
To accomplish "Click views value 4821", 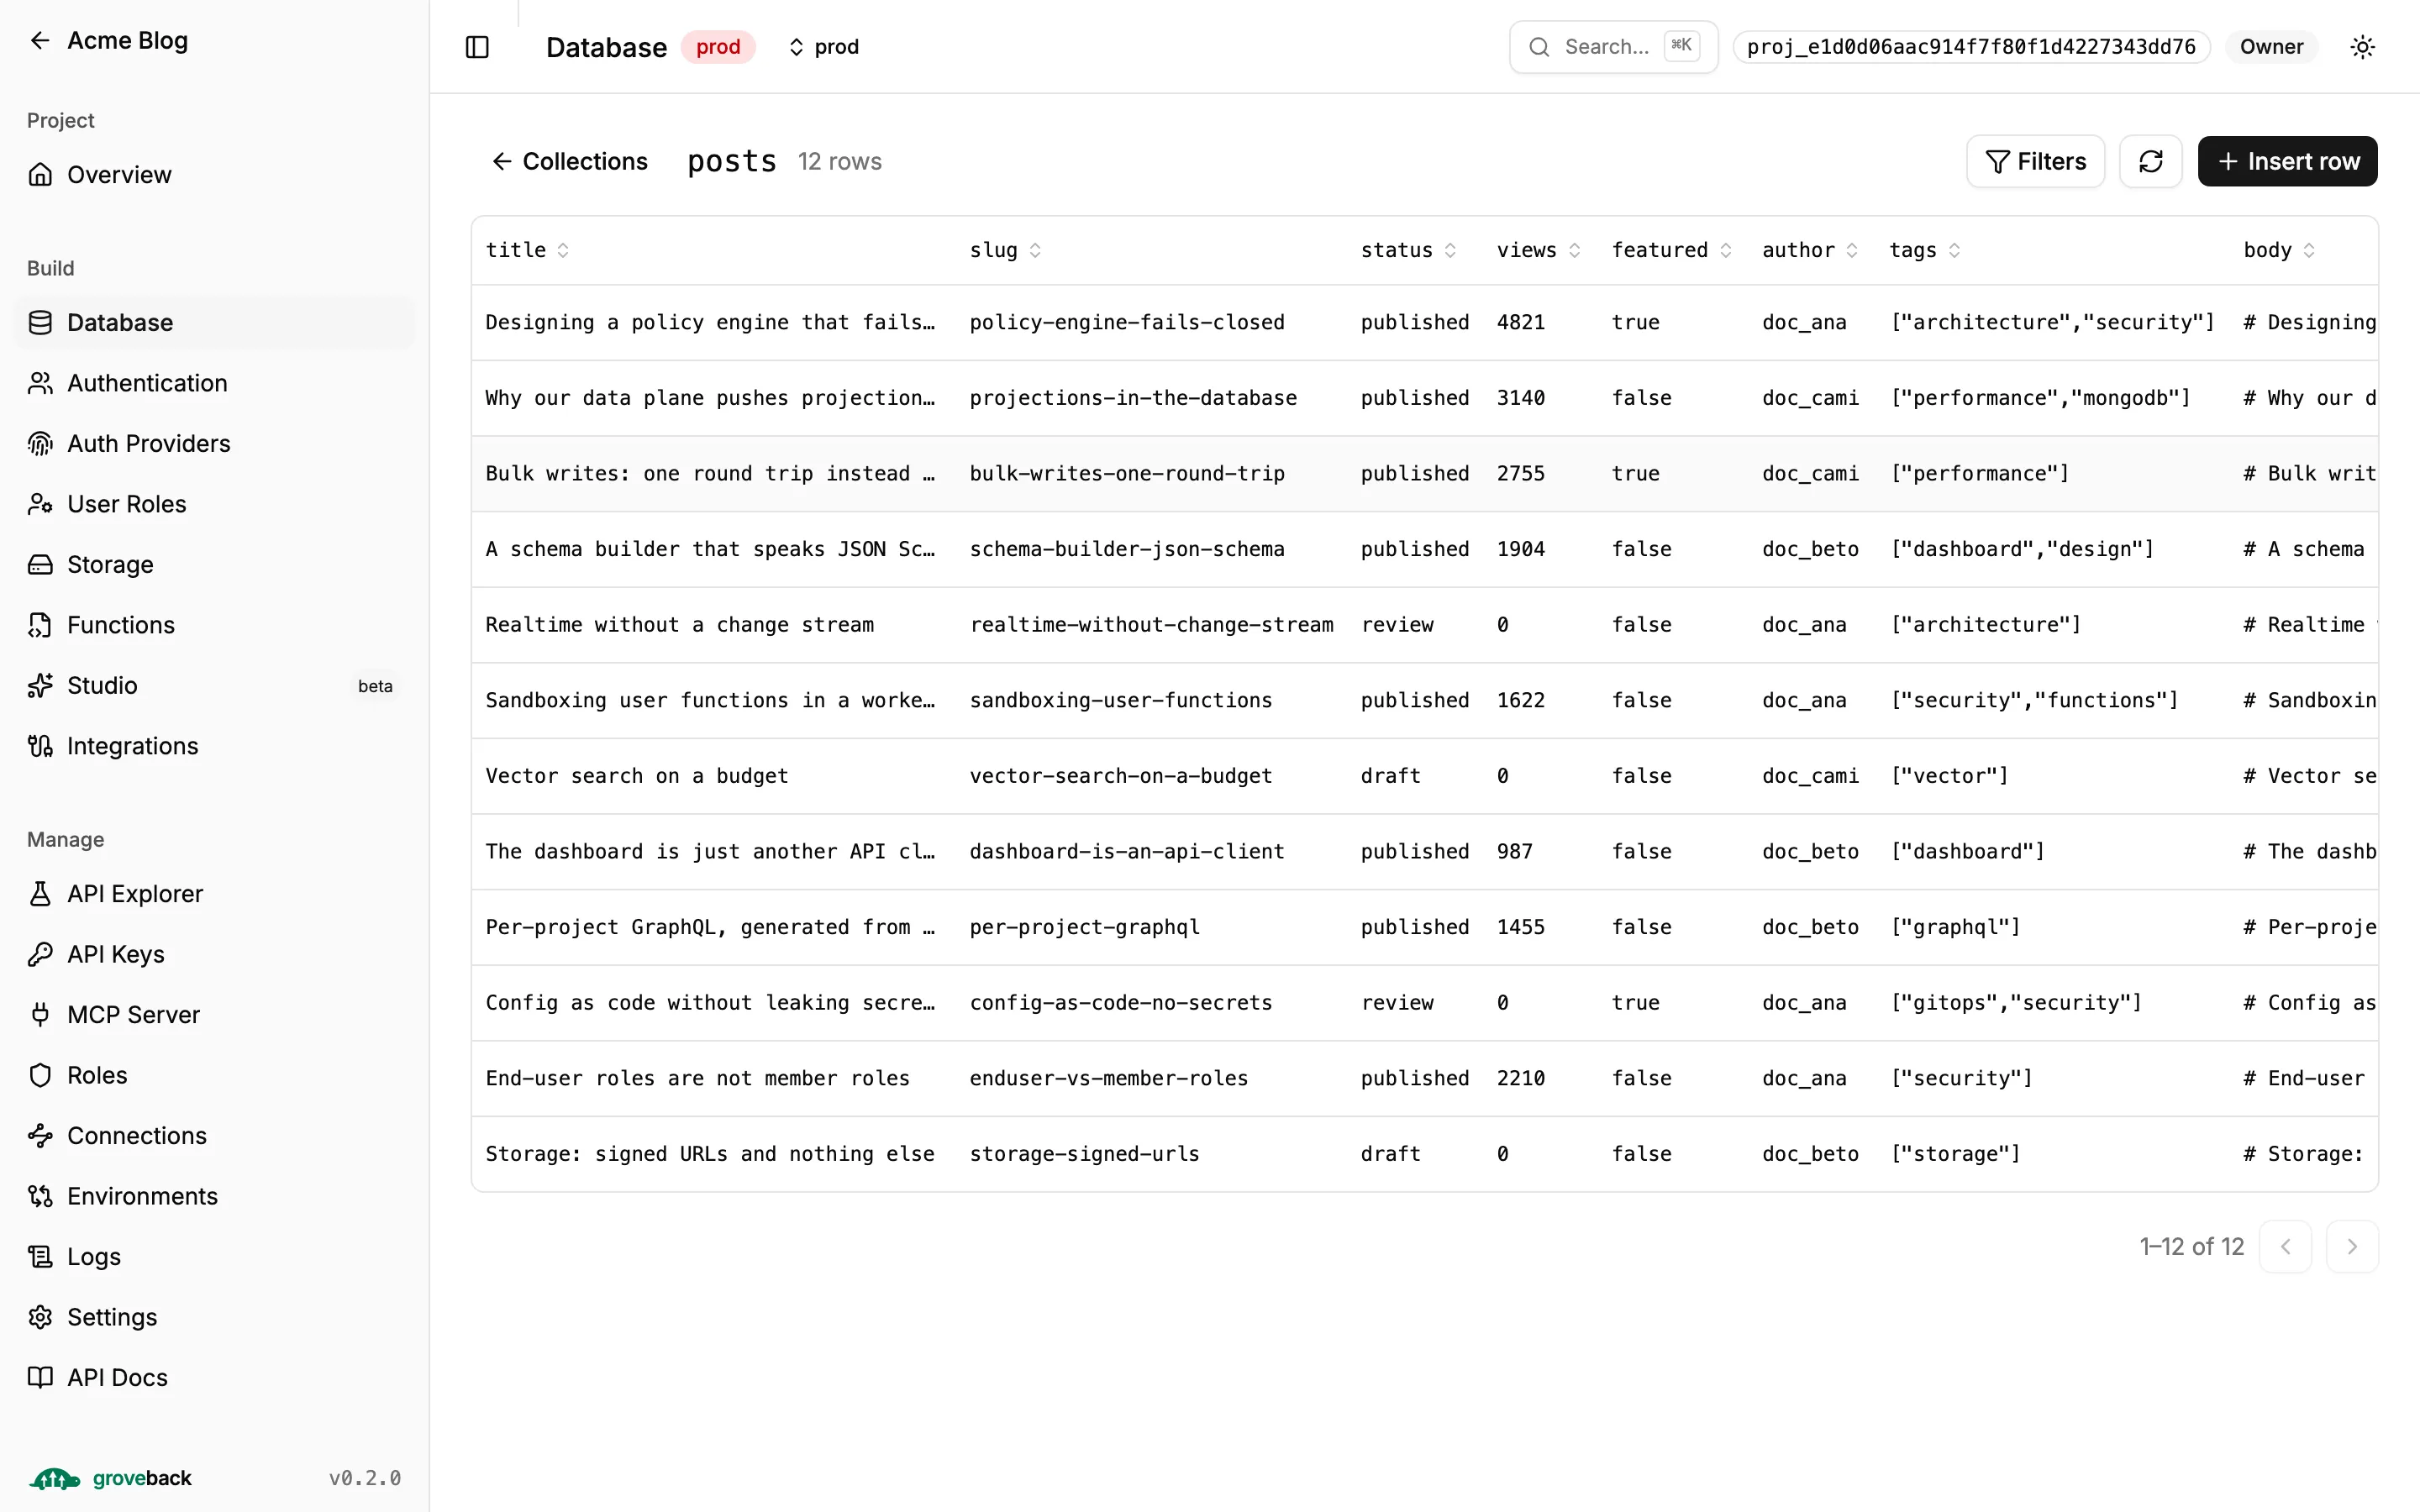I will [1520, 322].
